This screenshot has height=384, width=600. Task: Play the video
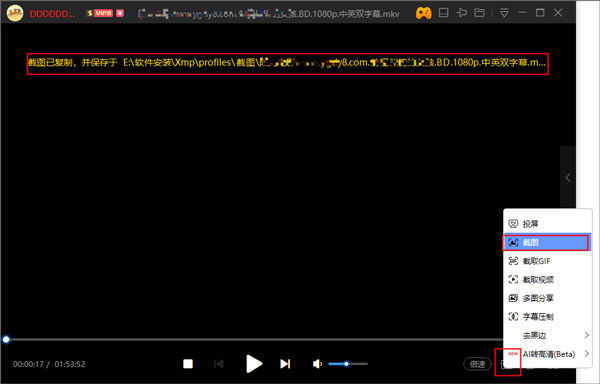point(254,364)
